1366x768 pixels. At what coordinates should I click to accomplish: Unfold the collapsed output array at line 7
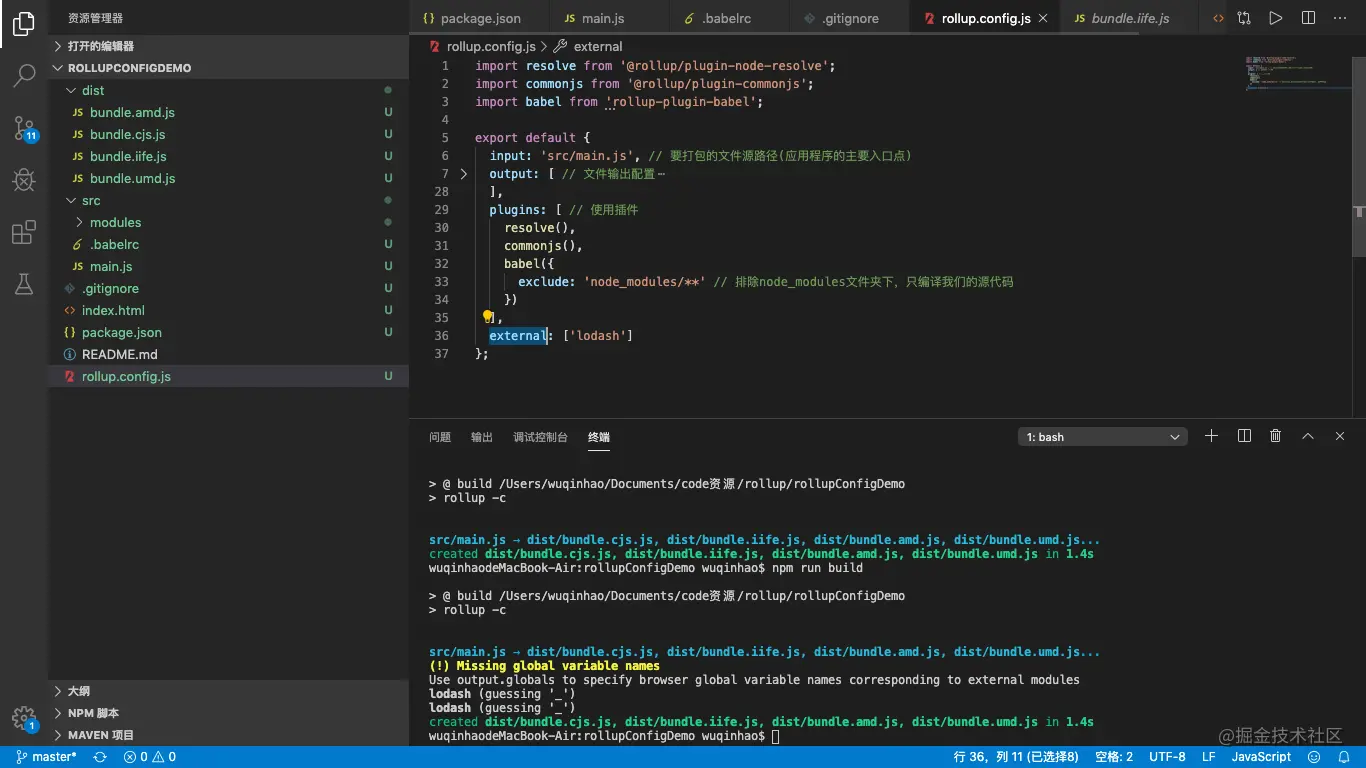tap(463, 174)
